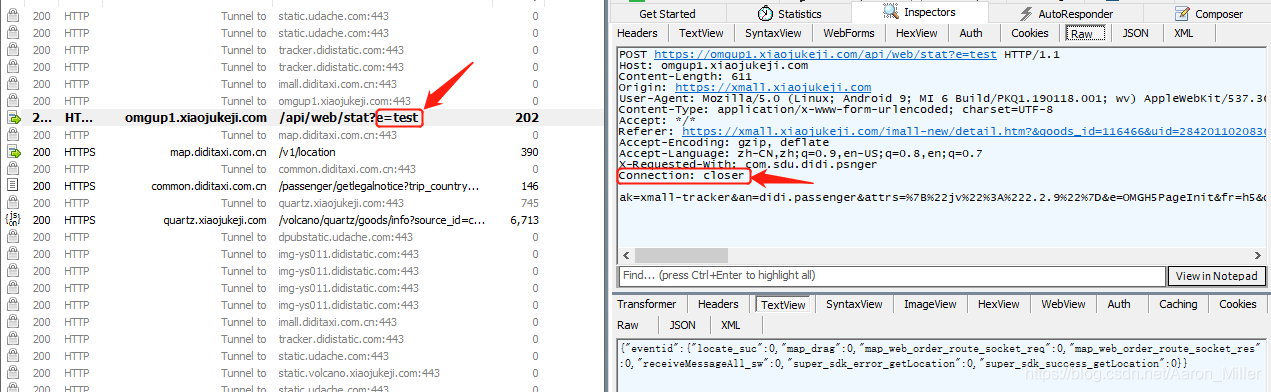This screenshot has height=392, width=1271.
Task: Click the Find text field in request inspector
Action: [891, 276]
